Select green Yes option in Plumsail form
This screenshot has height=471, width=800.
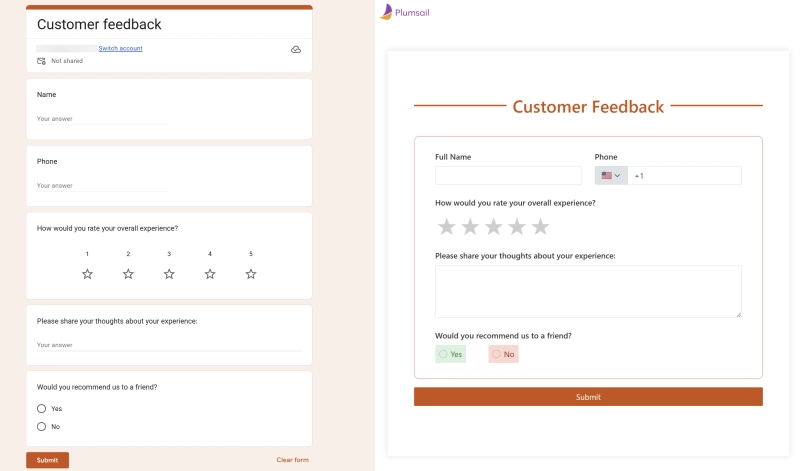click(x=451, y=354)
